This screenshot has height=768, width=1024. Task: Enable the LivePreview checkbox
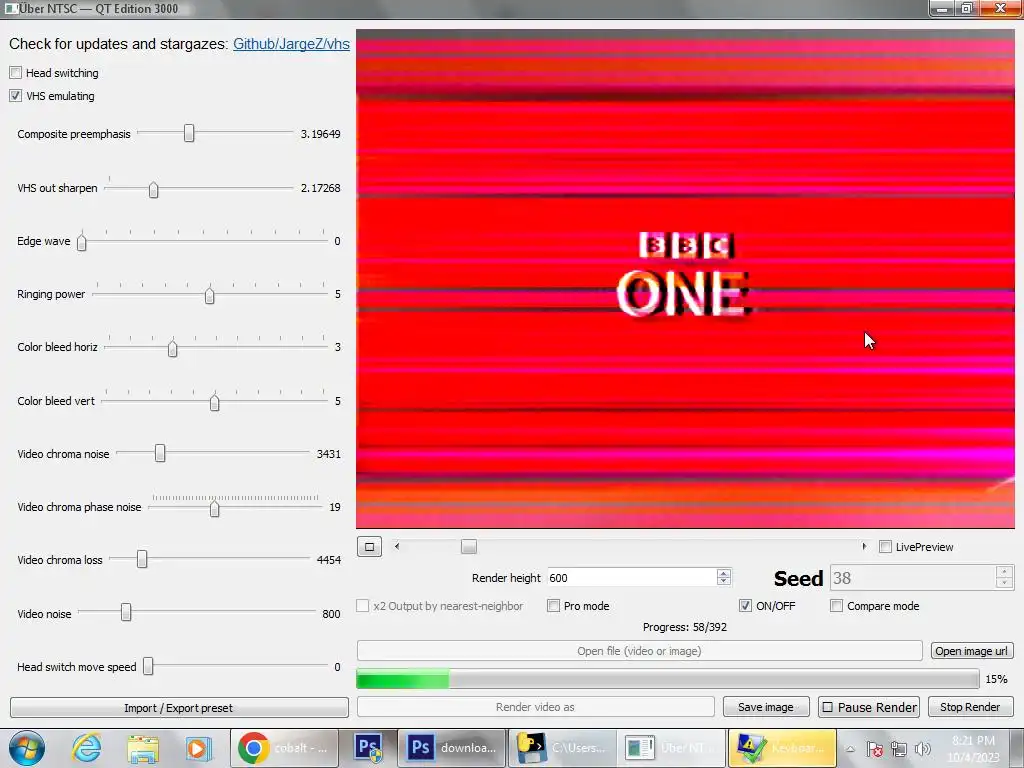coord(886,547)
